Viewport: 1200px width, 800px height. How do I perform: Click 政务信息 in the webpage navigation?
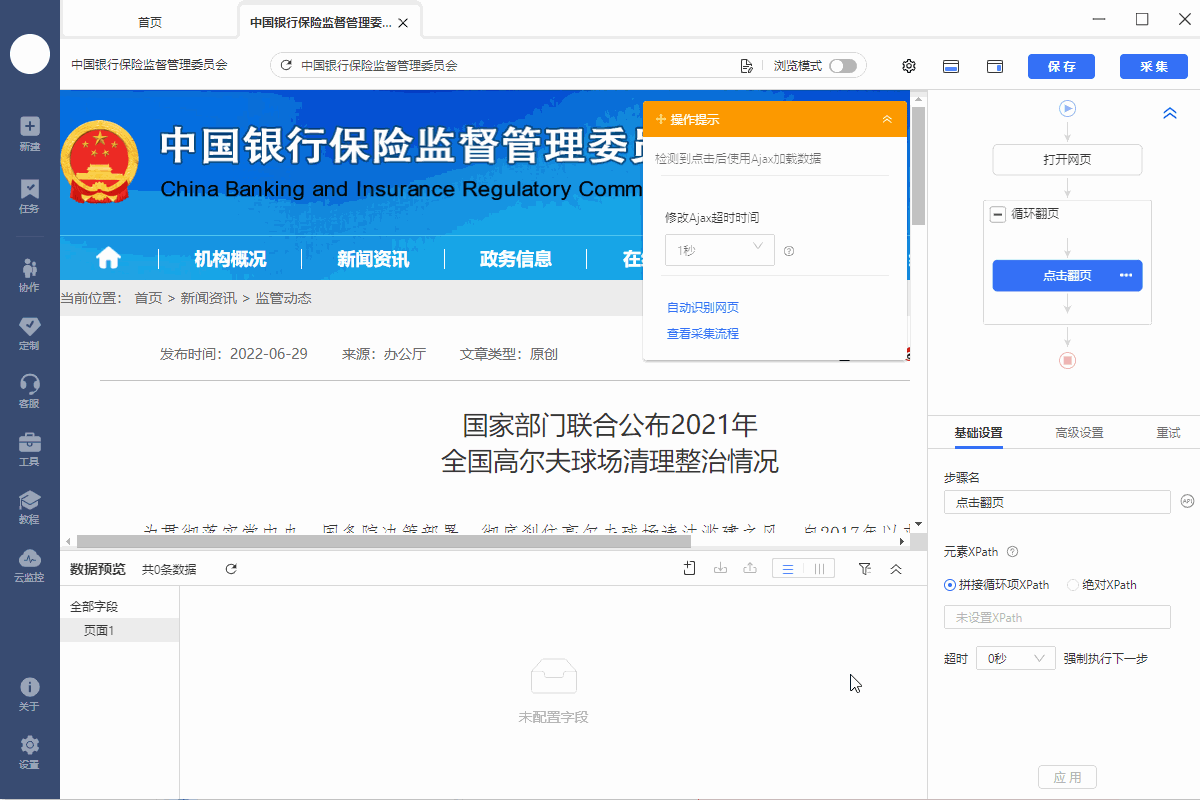[x=516, y=259]
